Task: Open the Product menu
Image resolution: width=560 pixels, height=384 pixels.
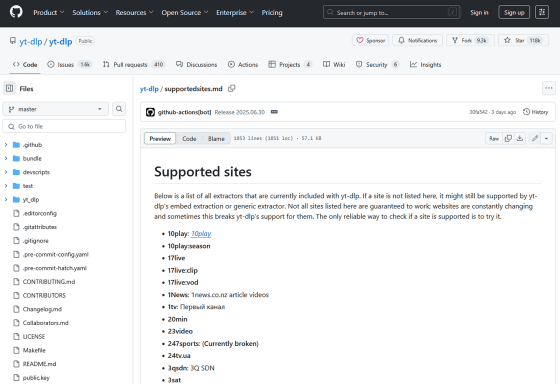Action: 49,13
